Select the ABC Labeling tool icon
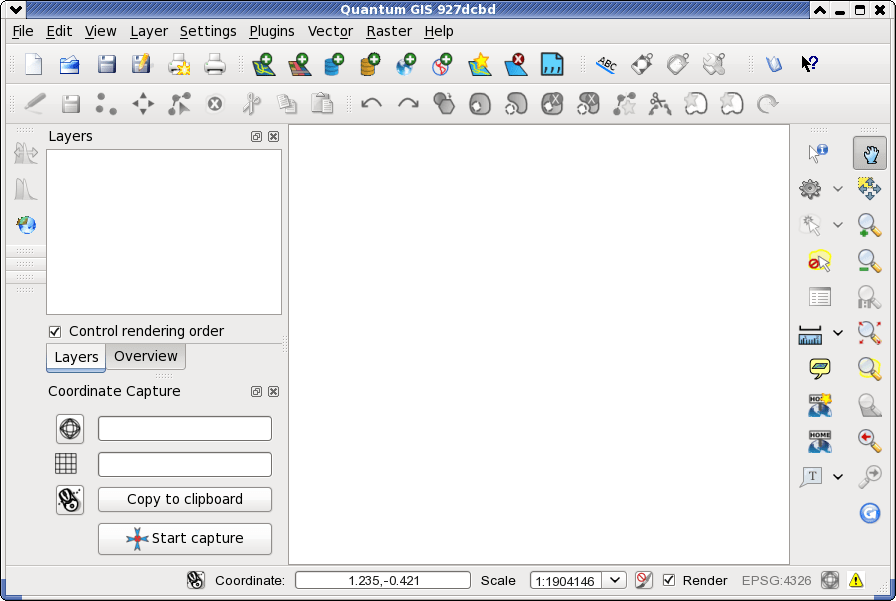The width and height of the screenshot is (896, 601). pyautogui.click(x=606, y=64)
